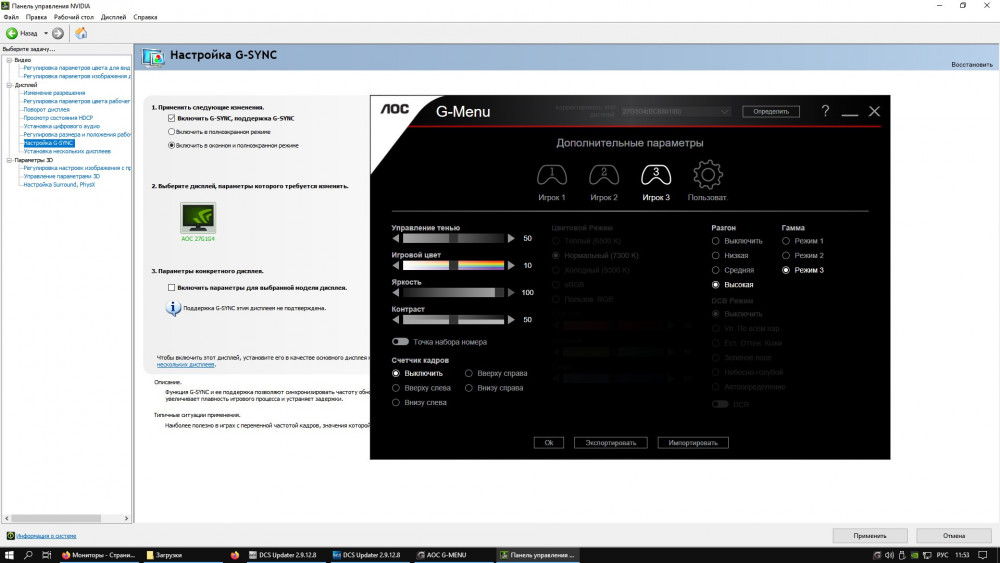Click the info icon beside G-SYNC support note
The height and width of the screenshot is (563, 1000).
pos(173,308)
